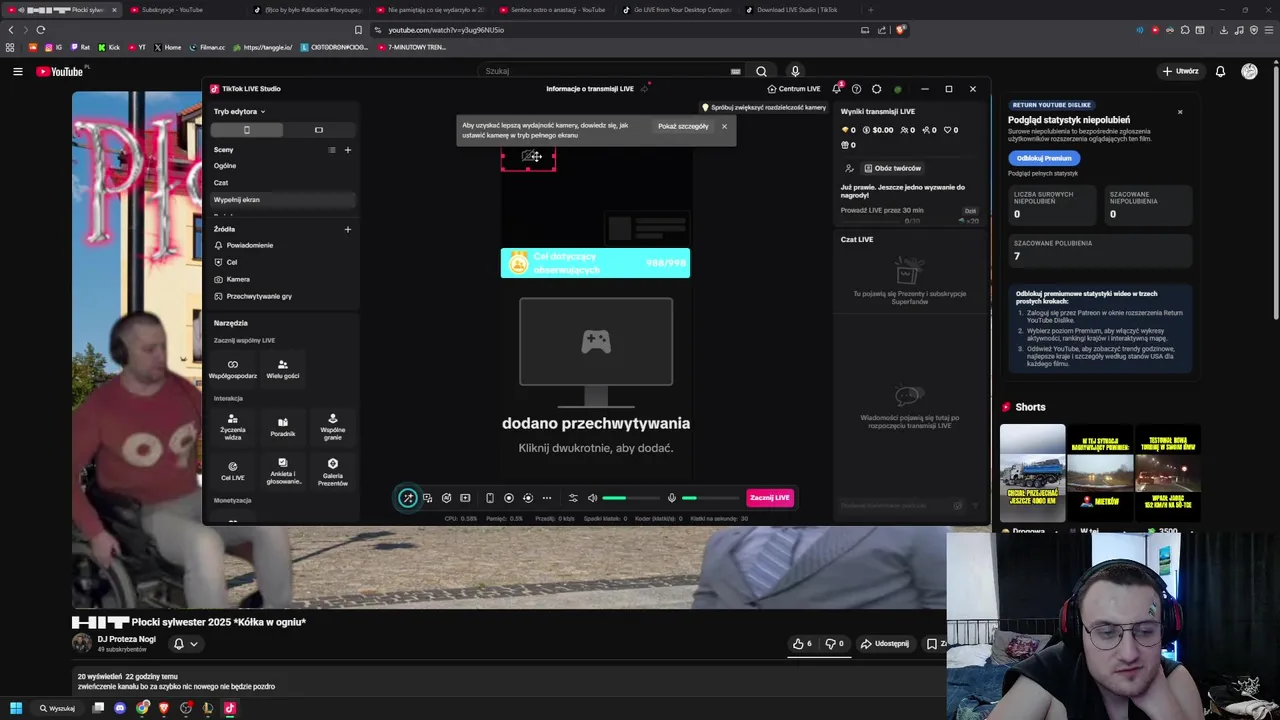Open Obóz twórców button
Viewport: 1280px width, 720px height.
click(892, 168)
